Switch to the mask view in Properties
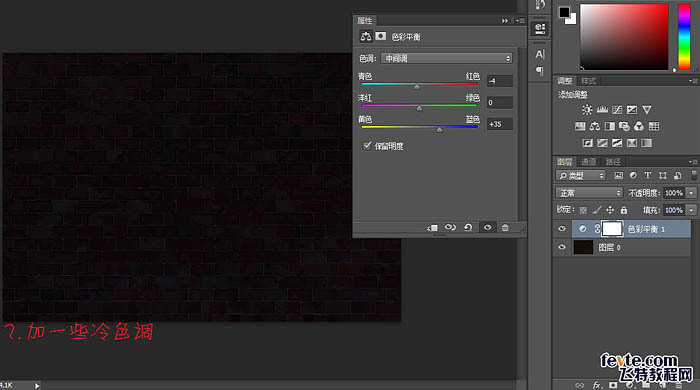The image size is (700, 390). 380,36
